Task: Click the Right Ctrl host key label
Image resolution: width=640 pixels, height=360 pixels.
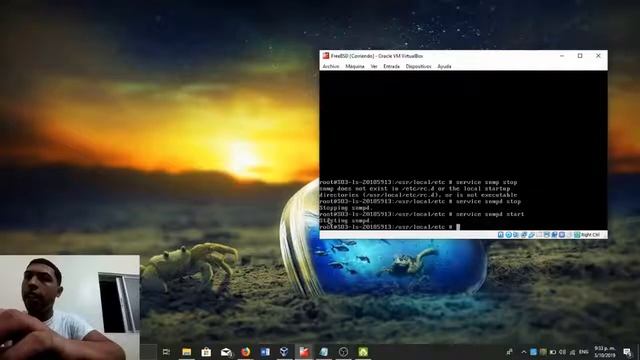Action: (x=590, y=235)
